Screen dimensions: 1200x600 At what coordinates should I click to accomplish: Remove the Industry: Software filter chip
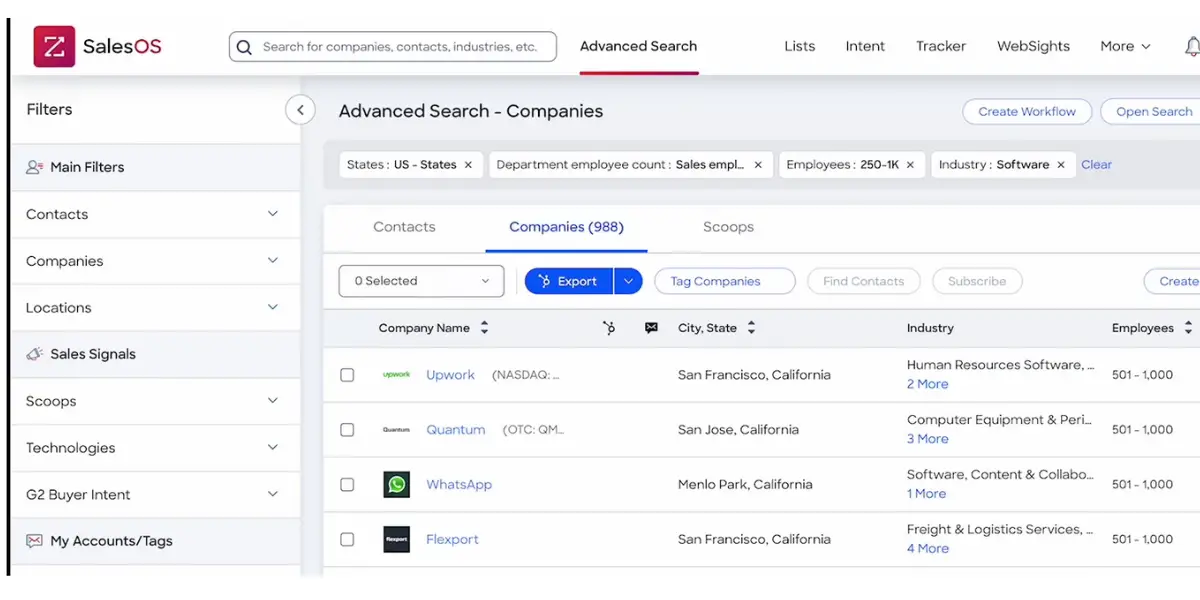tap(1061, 165)
